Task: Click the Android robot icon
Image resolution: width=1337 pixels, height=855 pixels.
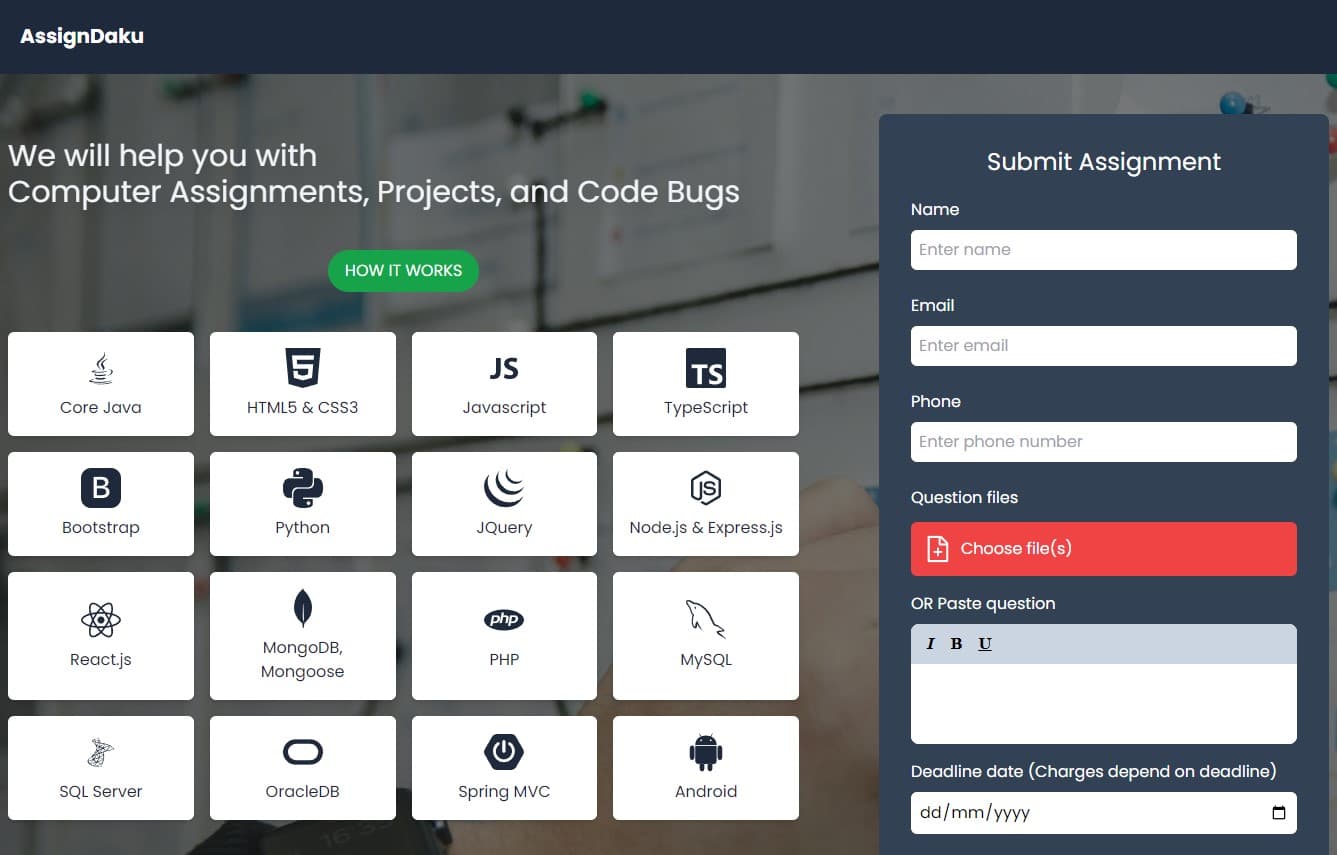Action: 705,752
